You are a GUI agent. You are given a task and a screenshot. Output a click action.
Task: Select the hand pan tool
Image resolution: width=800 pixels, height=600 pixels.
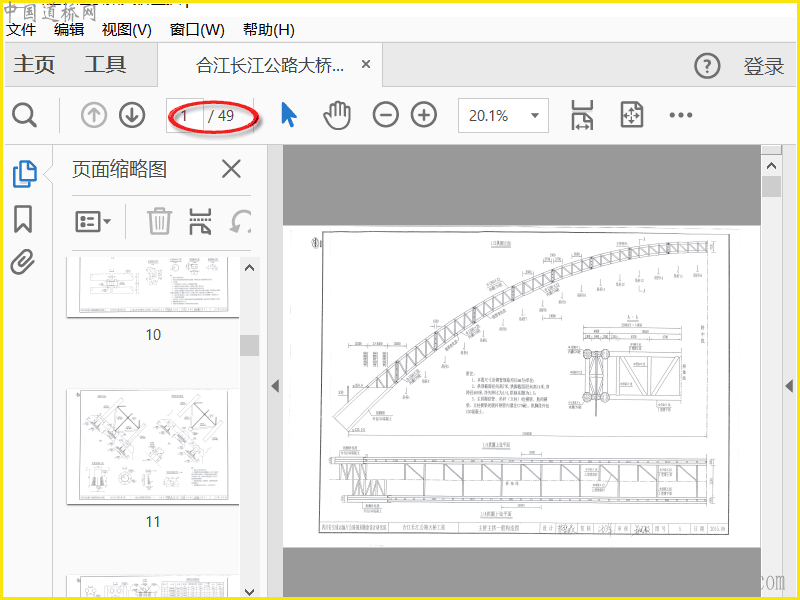pyautogui.click(x=337, y=115)
